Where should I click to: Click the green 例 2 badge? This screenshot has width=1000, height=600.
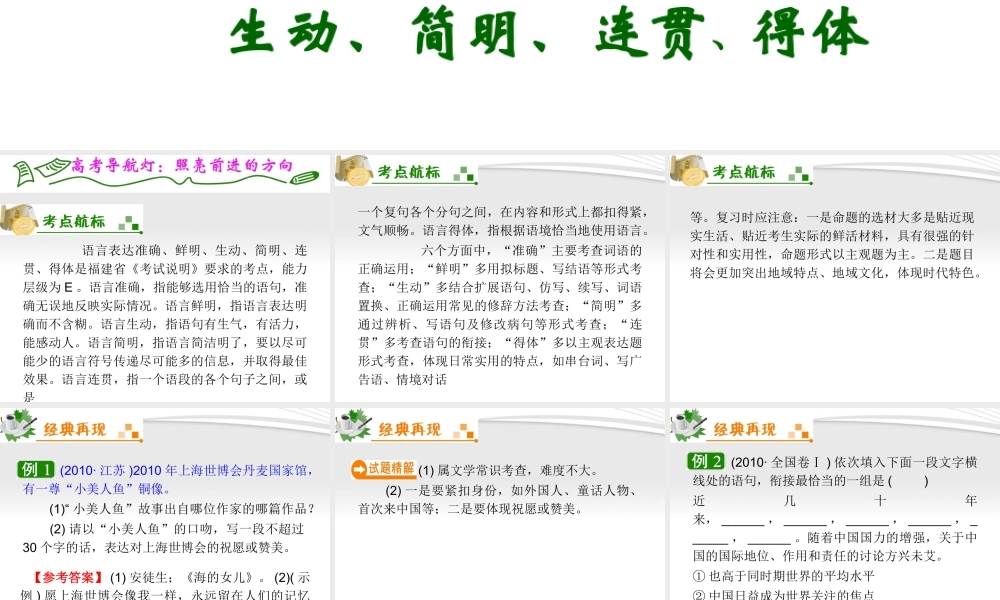coord(707,461)
